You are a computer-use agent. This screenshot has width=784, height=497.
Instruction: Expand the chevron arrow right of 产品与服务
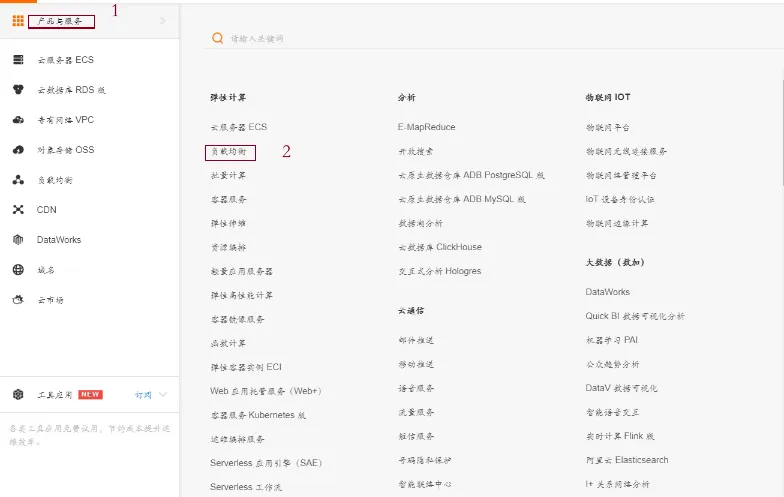pyautogui.click(x=162, y=20)
